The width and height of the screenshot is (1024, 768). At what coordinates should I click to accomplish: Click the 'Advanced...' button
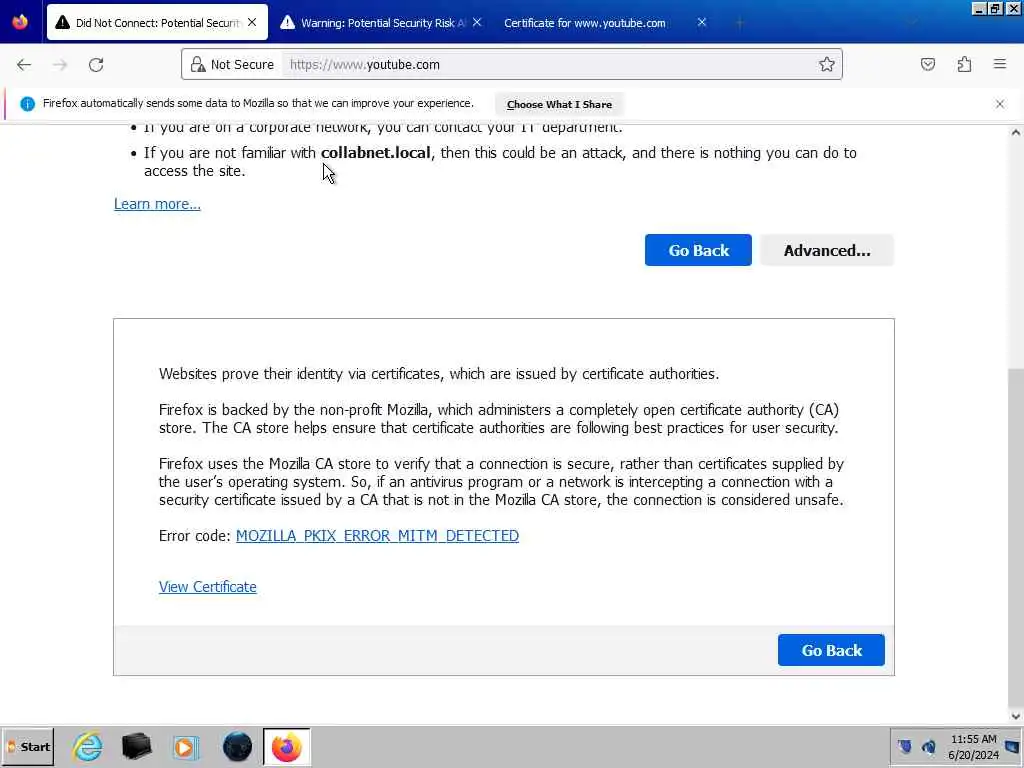[827, 250]
